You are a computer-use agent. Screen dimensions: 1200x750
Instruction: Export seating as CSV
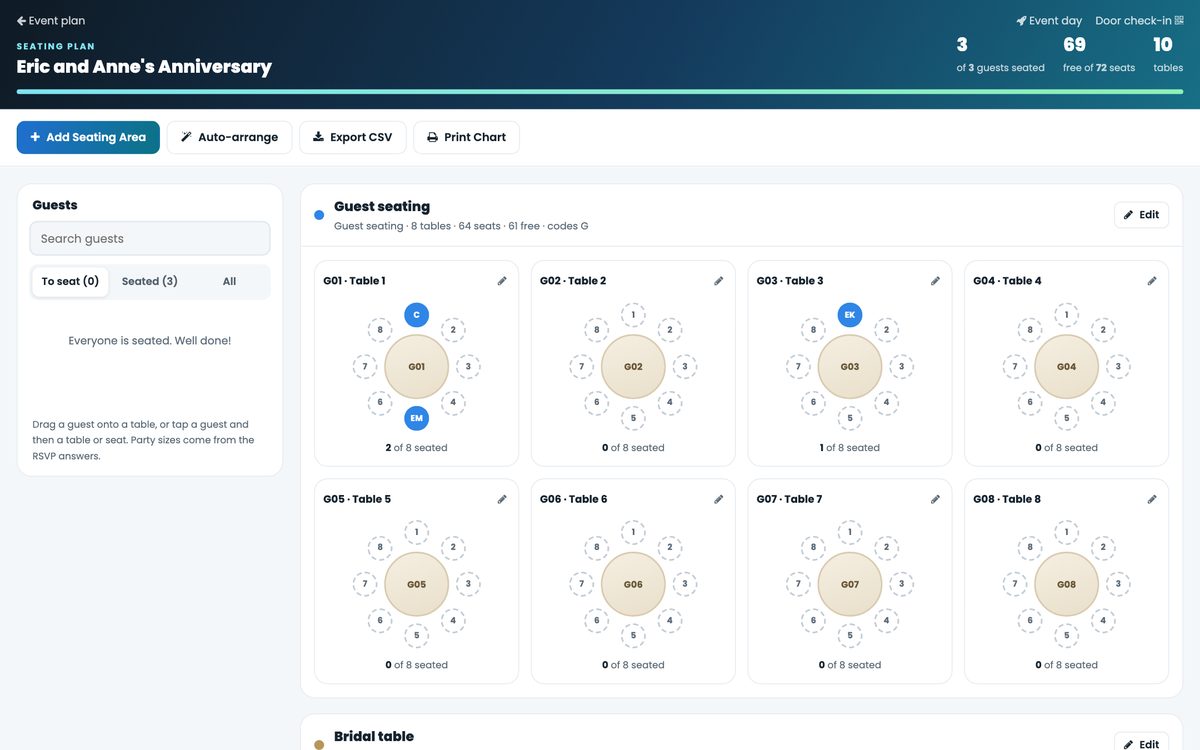click(352, 137)
